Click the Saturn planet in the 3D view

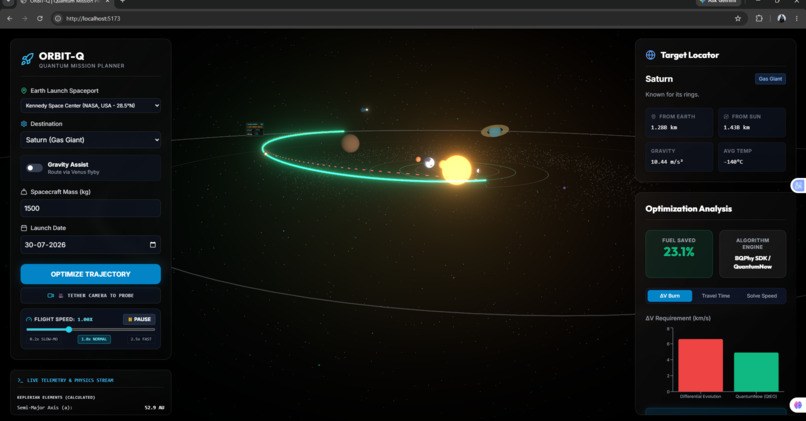pyautogui.click(x=494, y=131)
